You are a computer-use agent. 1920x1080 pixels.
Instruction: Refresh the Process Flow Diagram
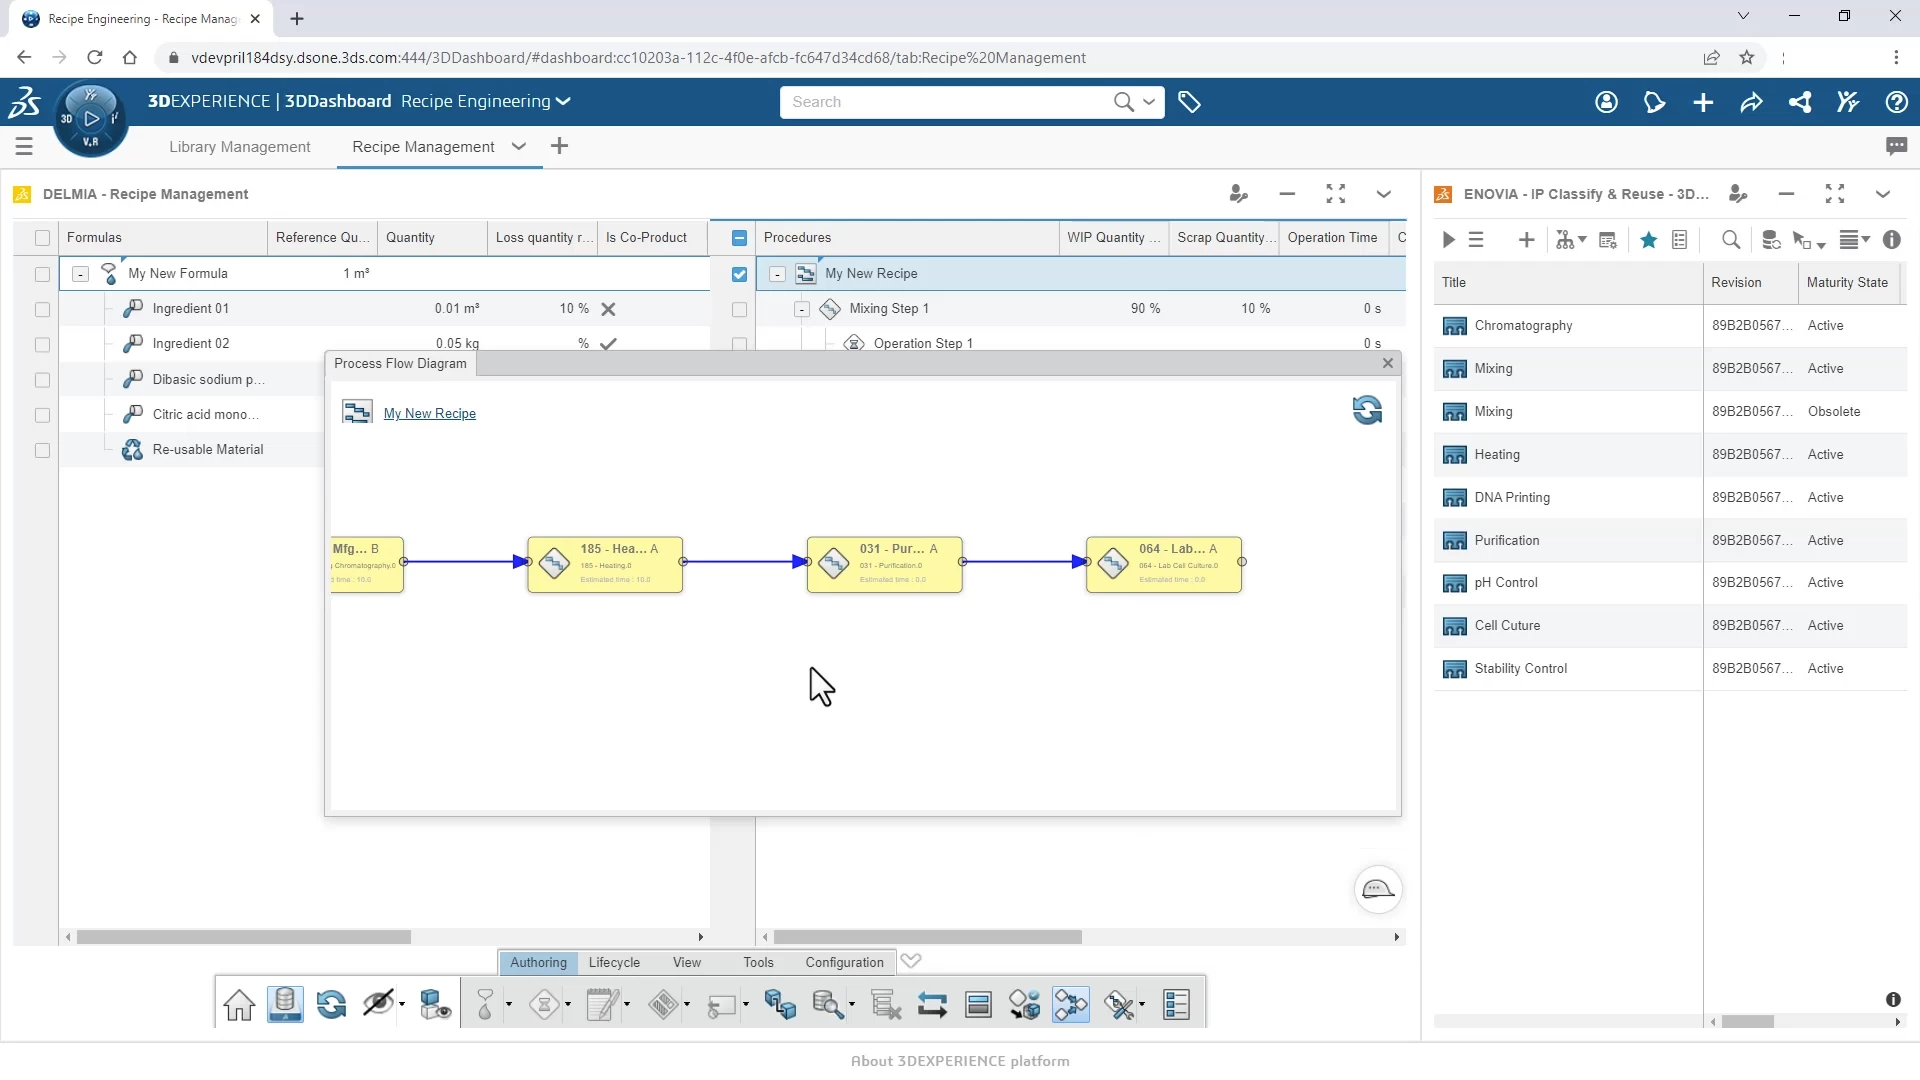[1367, 410]
